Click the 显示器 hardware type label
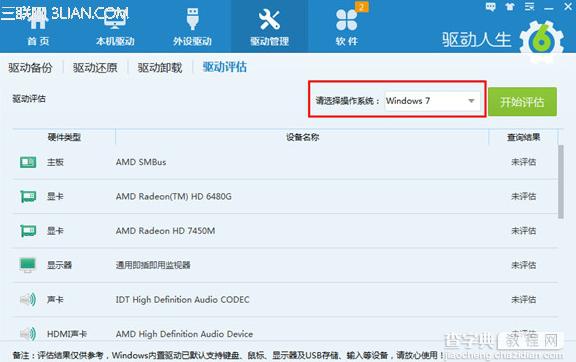Image resolution: width=576 pixels, height=362 pixels. pos(60,265)
